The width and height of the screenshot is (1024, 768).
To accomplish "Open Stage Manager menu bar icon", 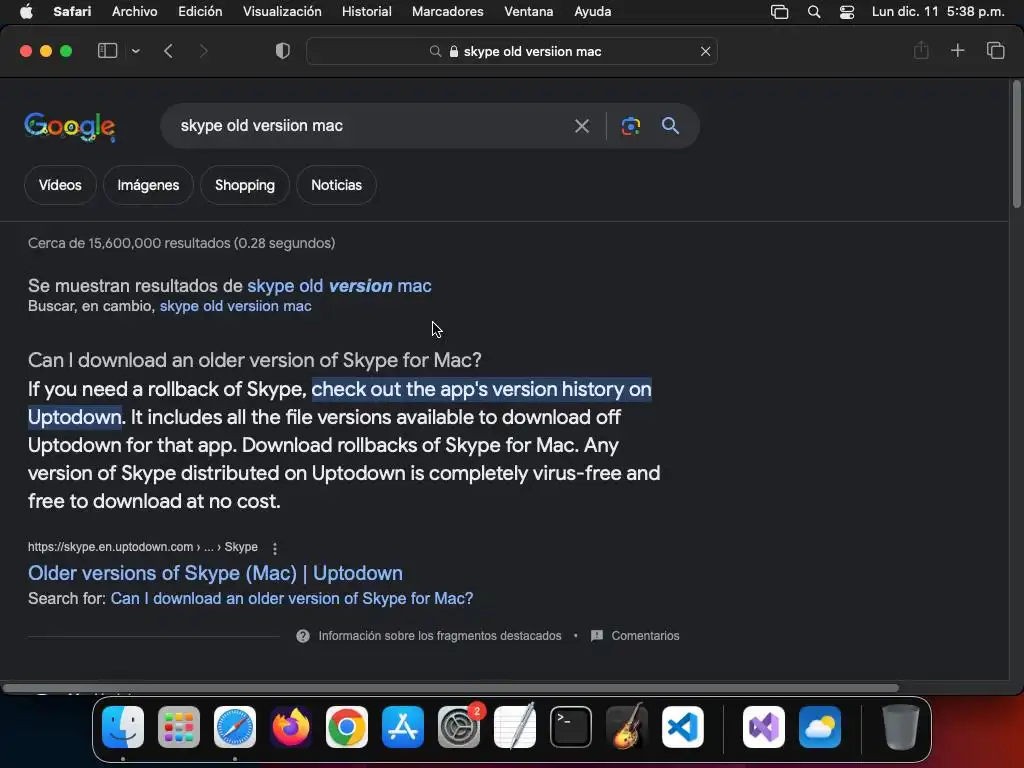I will click(779, 12).
